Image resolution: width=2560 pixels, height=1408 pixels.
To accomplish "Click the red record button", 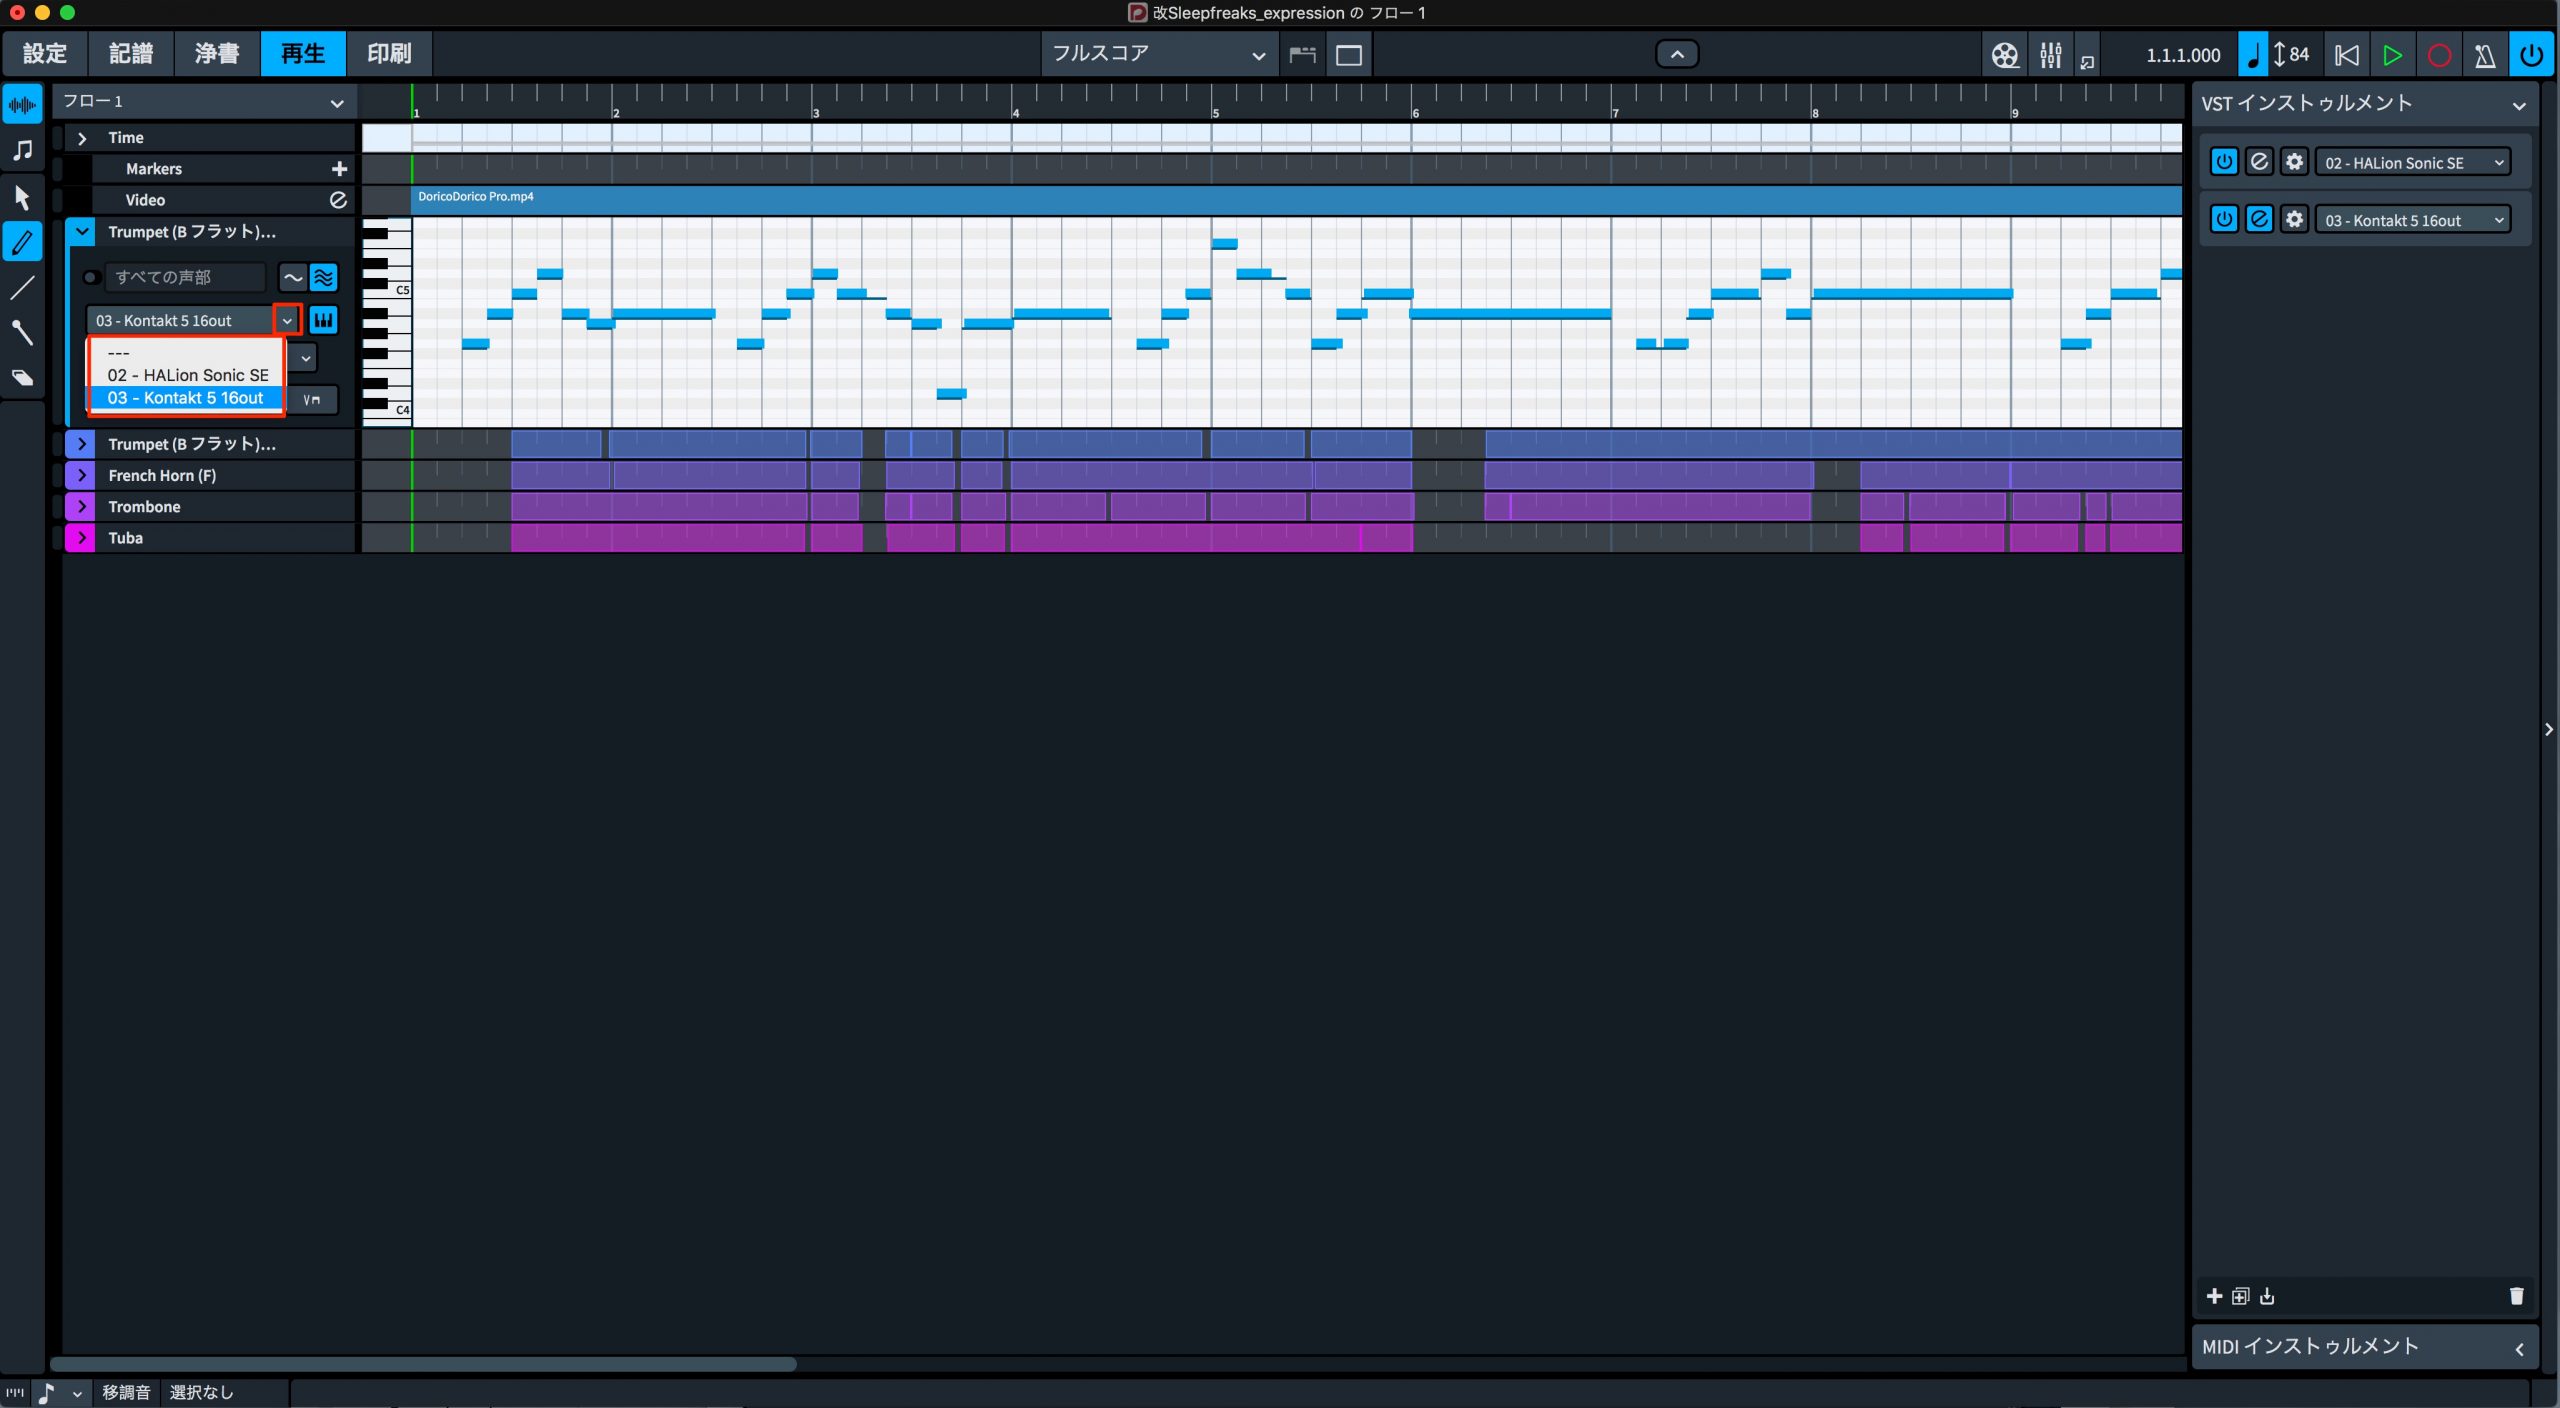I will click(2439, 55).
